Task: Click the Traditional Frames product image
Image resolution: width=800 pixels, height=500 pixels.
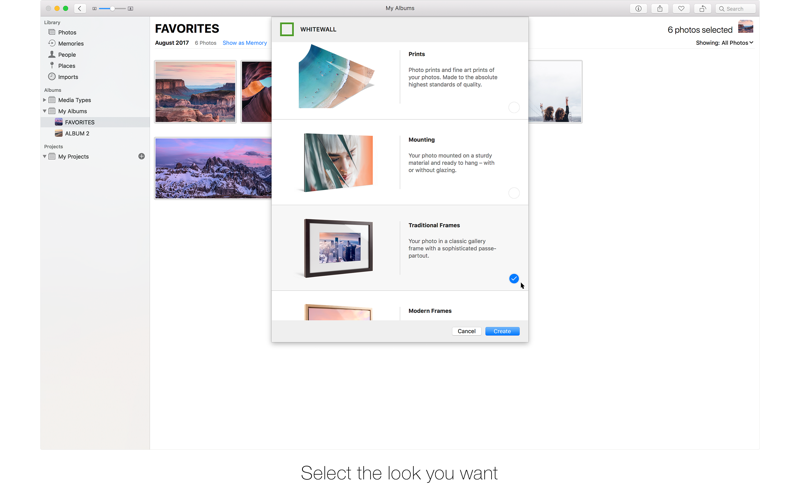Action: [x=338, y=248]
